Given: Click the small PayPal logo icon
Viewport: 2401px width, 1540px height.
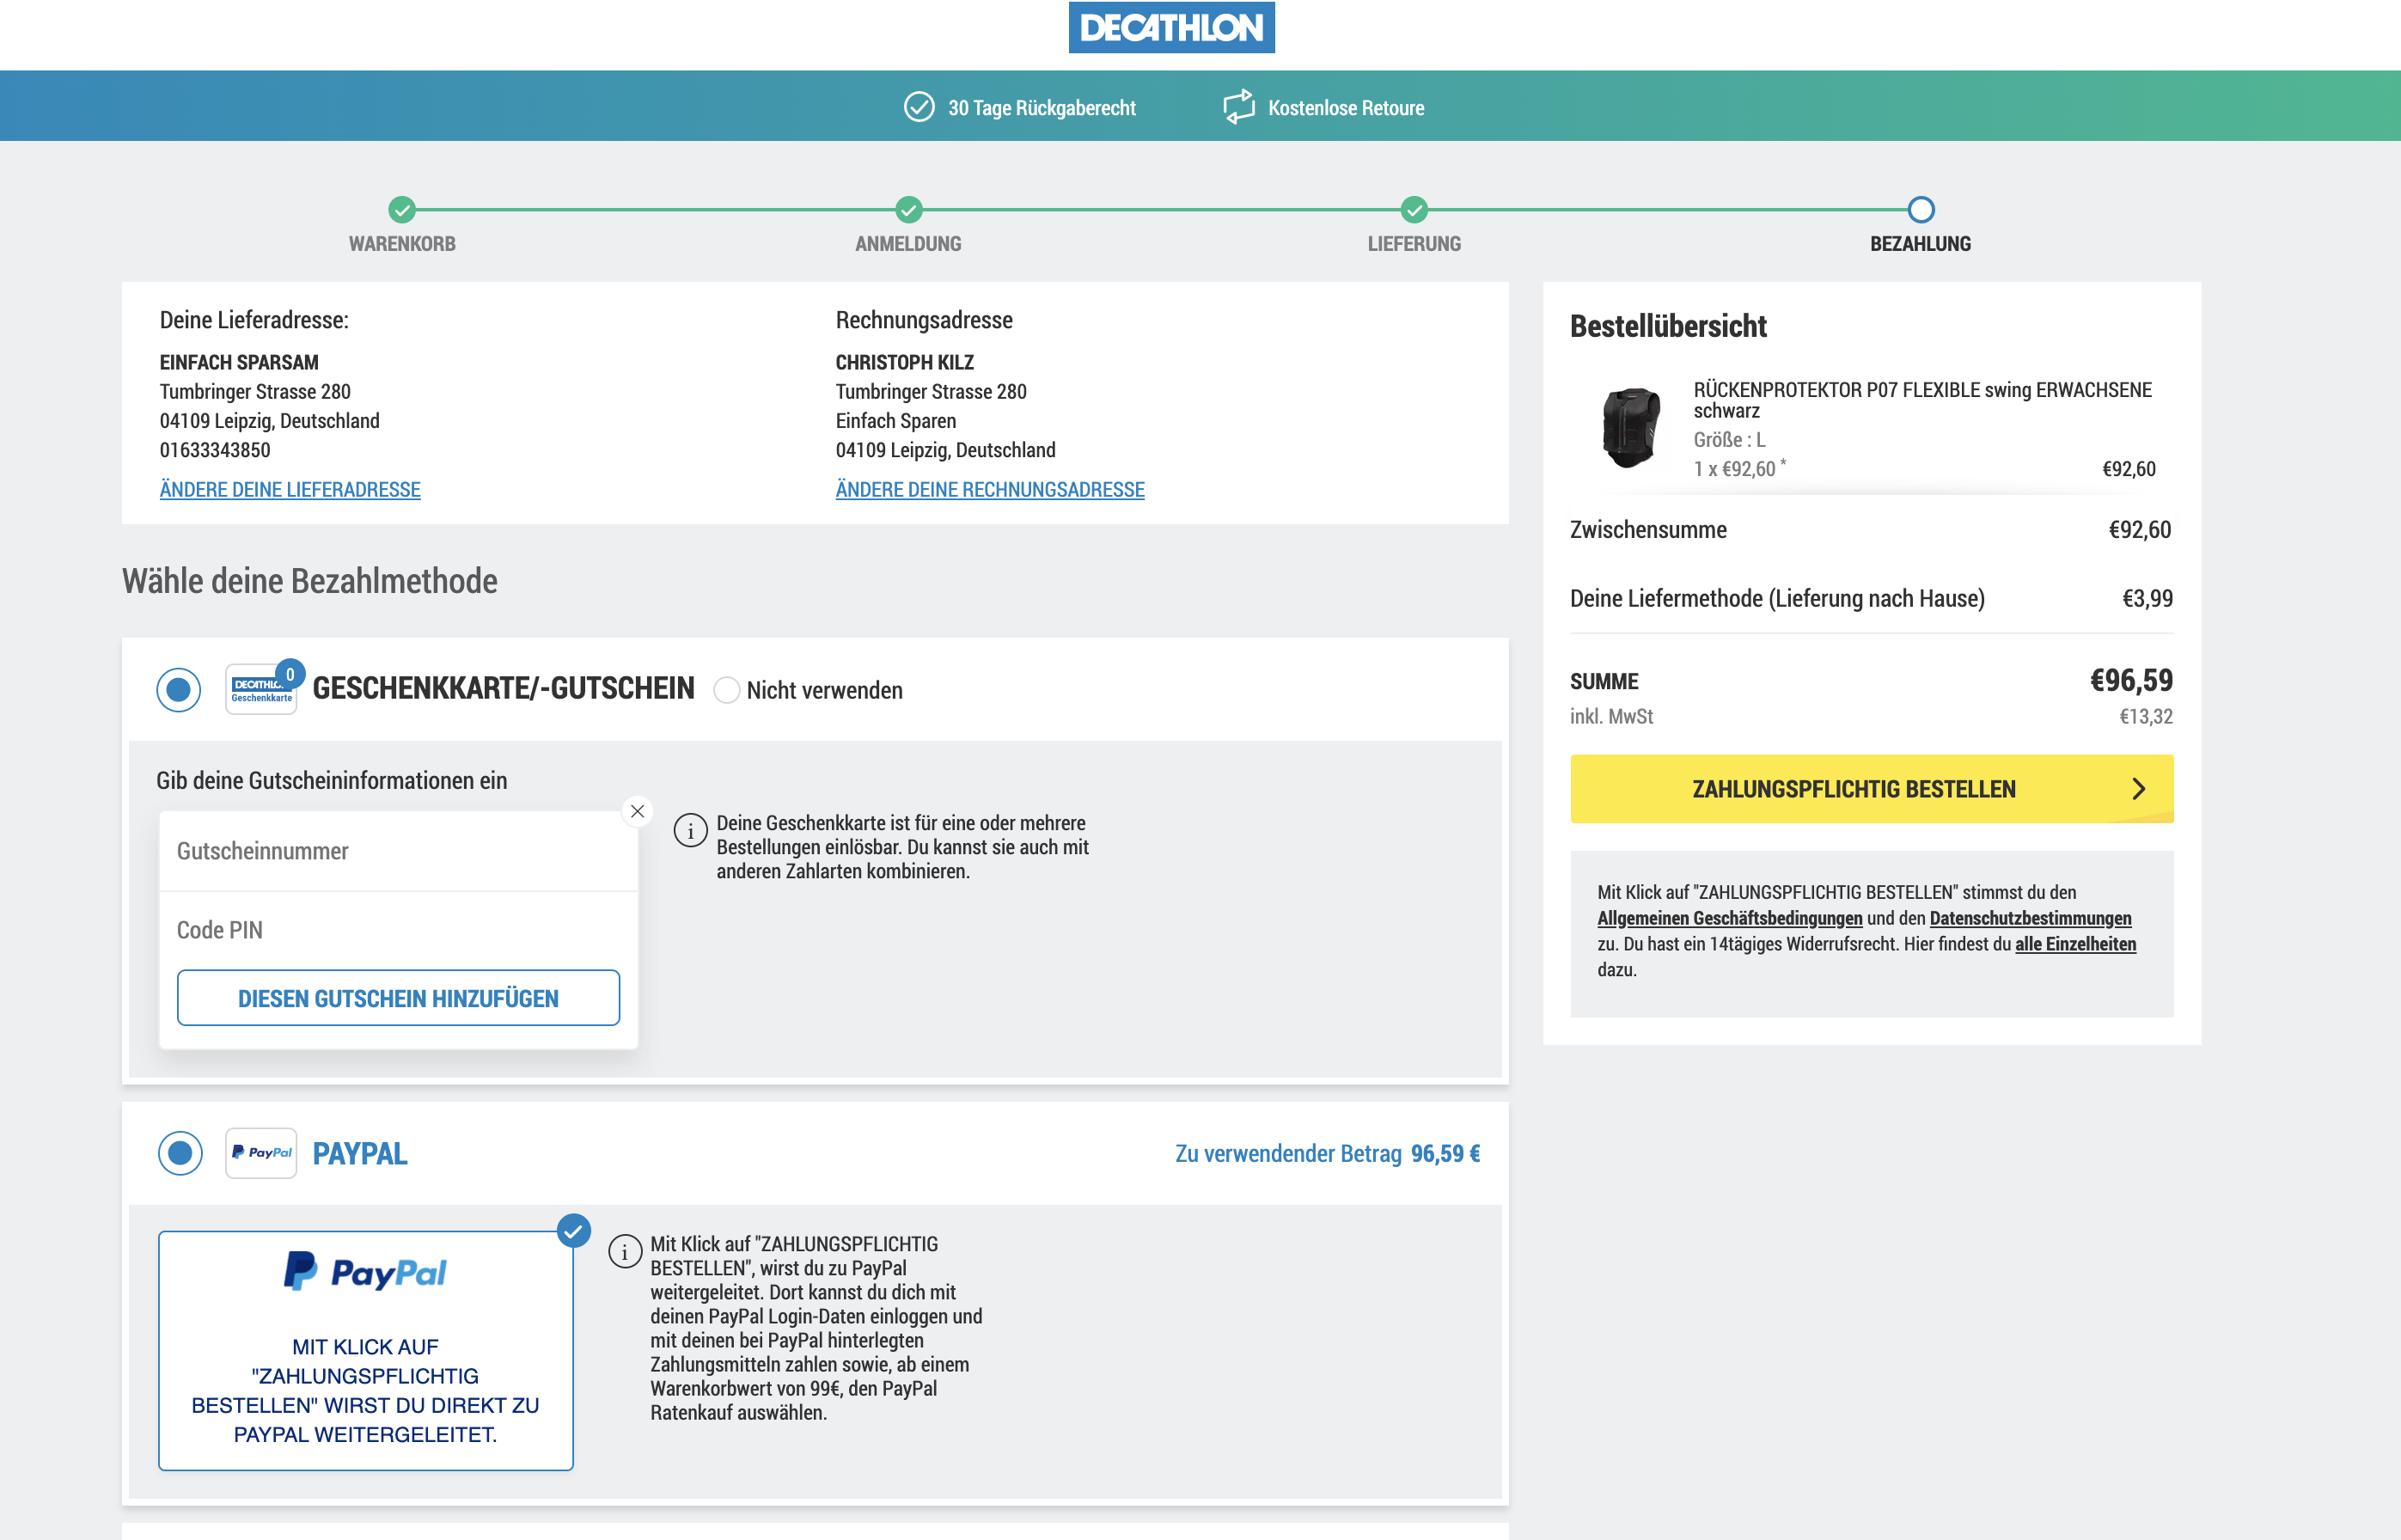Looking at the screenshot, I should point(261,1153).
